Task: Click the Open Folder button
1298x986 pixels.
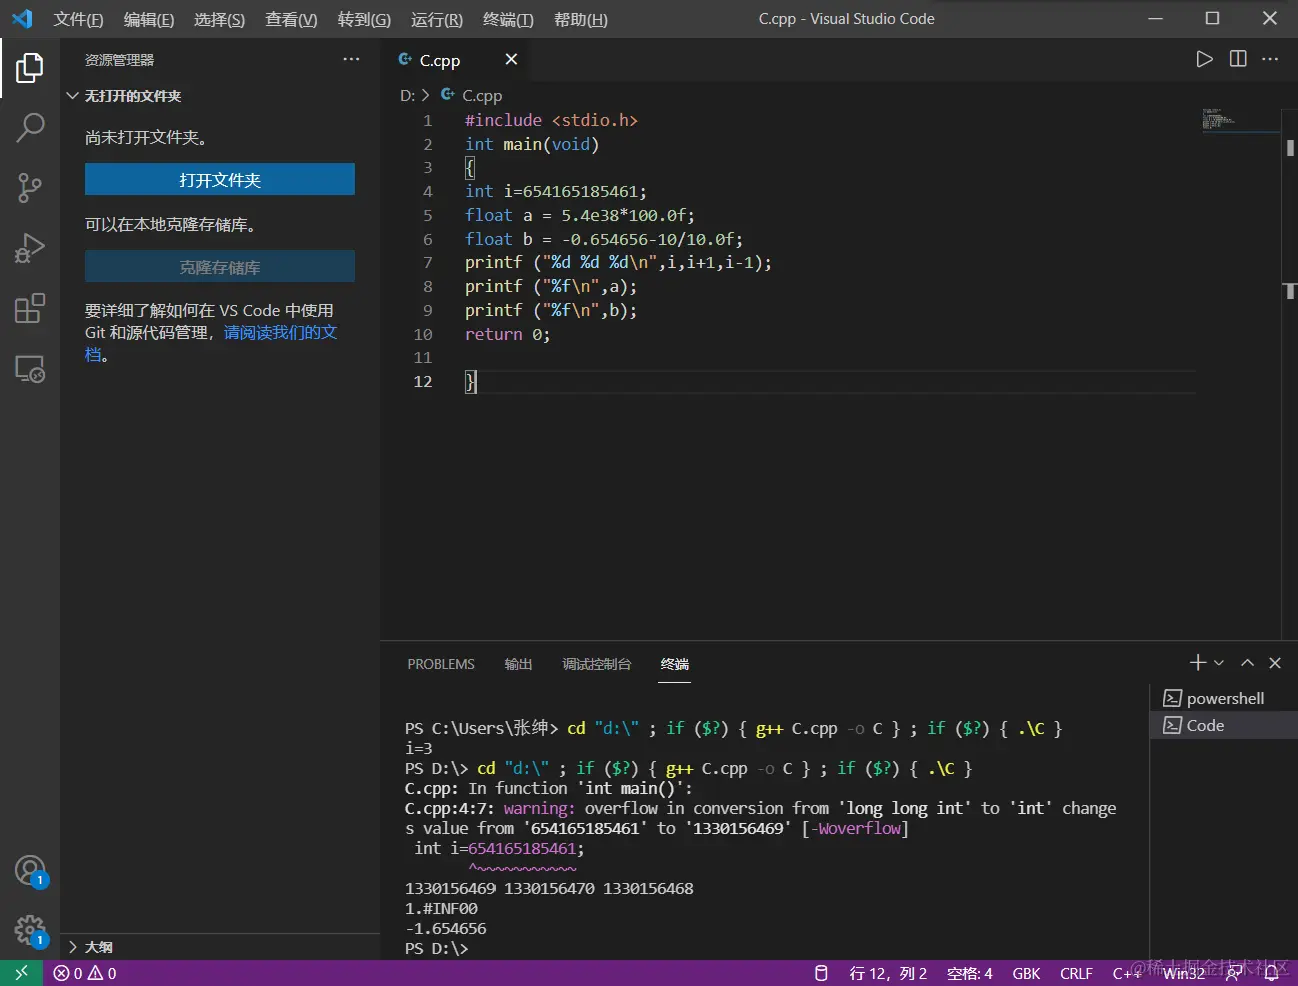Action: pos(220,180)
